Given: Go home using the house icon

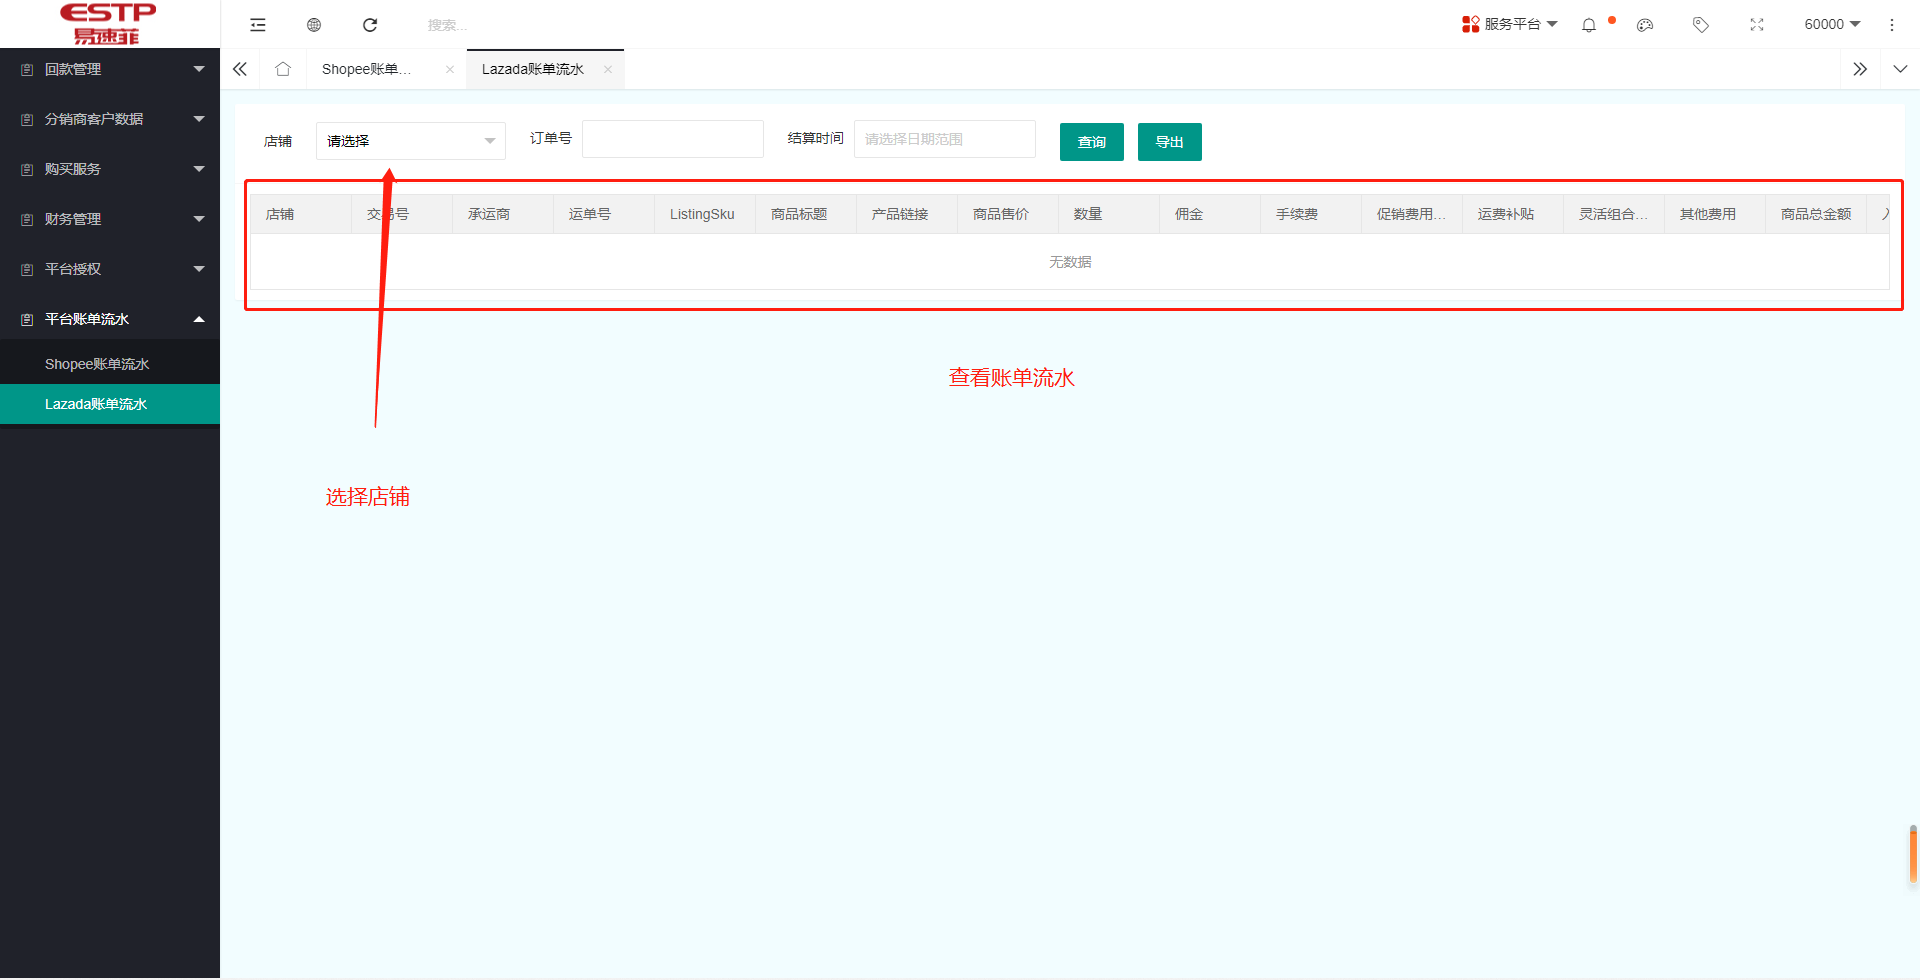Looking at the screenshot, I should [x=283, y=68].
